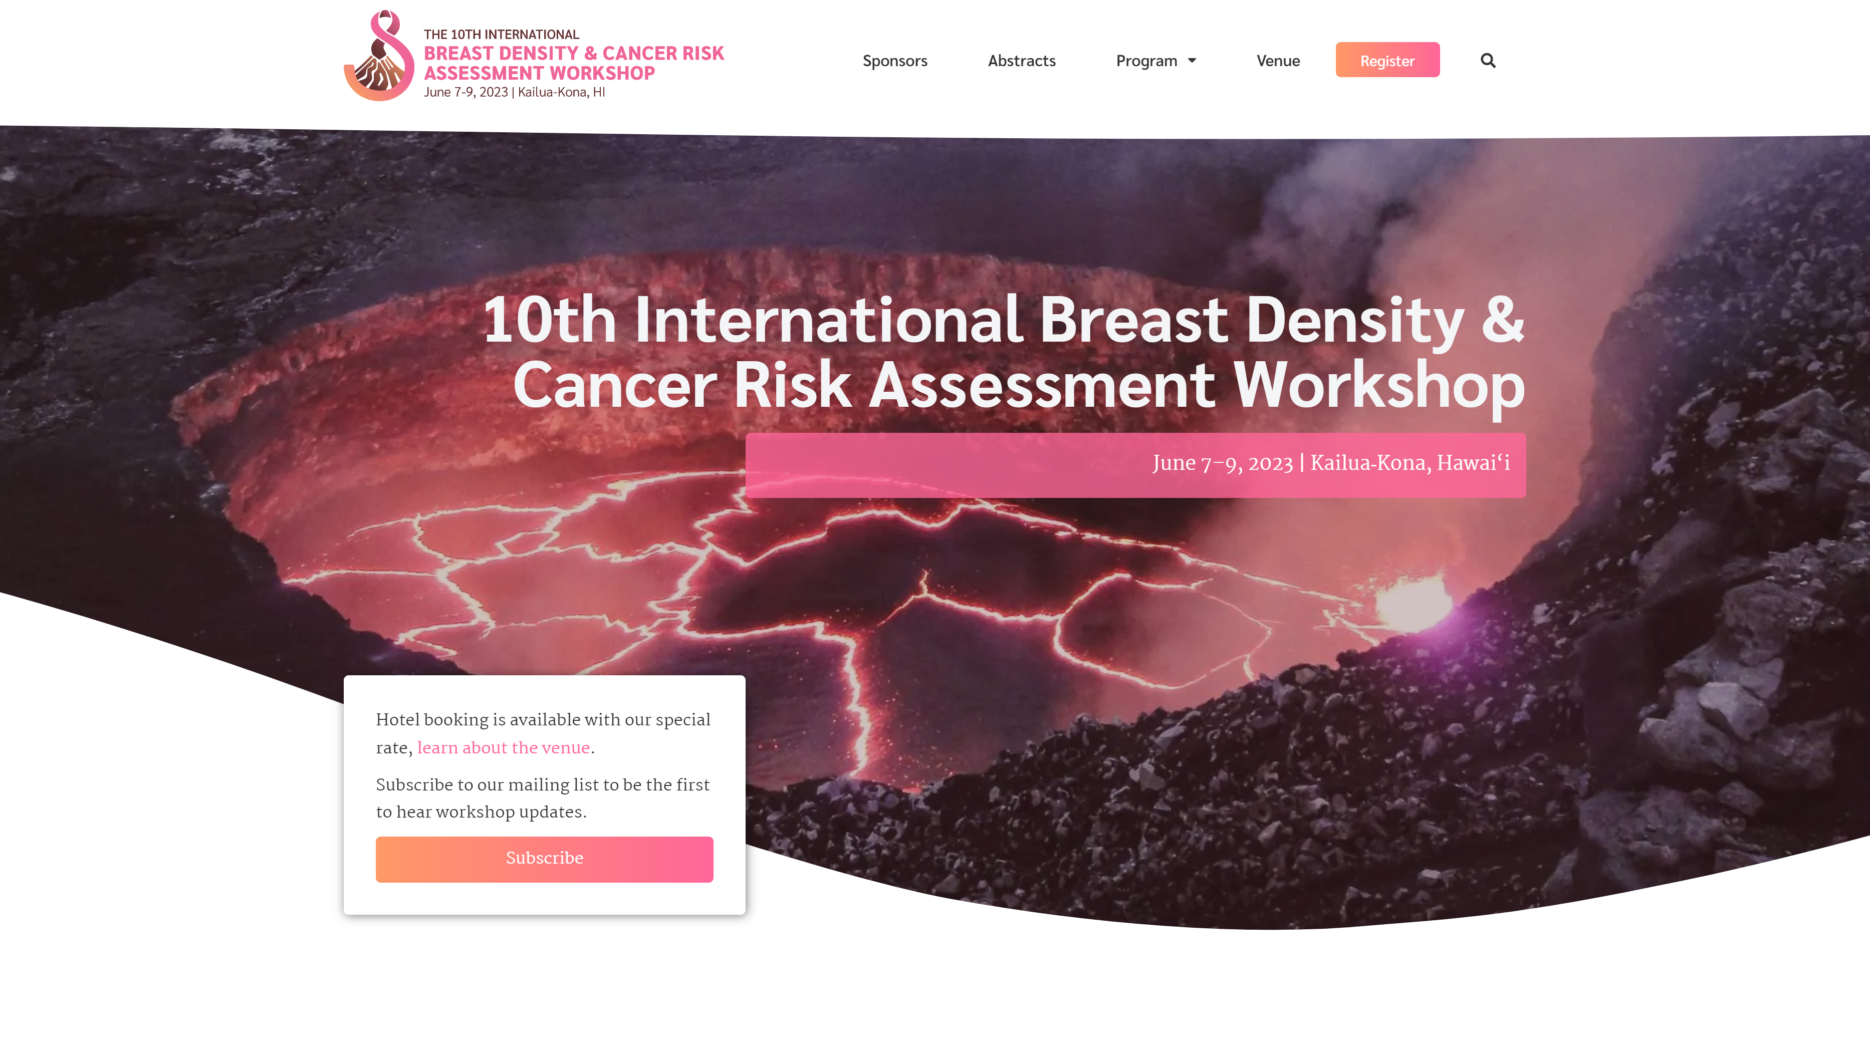This screenshot has height=1052, width=1870.
Task: Click the mailing list subscription paragraph
Action: [x=543, y=798]
